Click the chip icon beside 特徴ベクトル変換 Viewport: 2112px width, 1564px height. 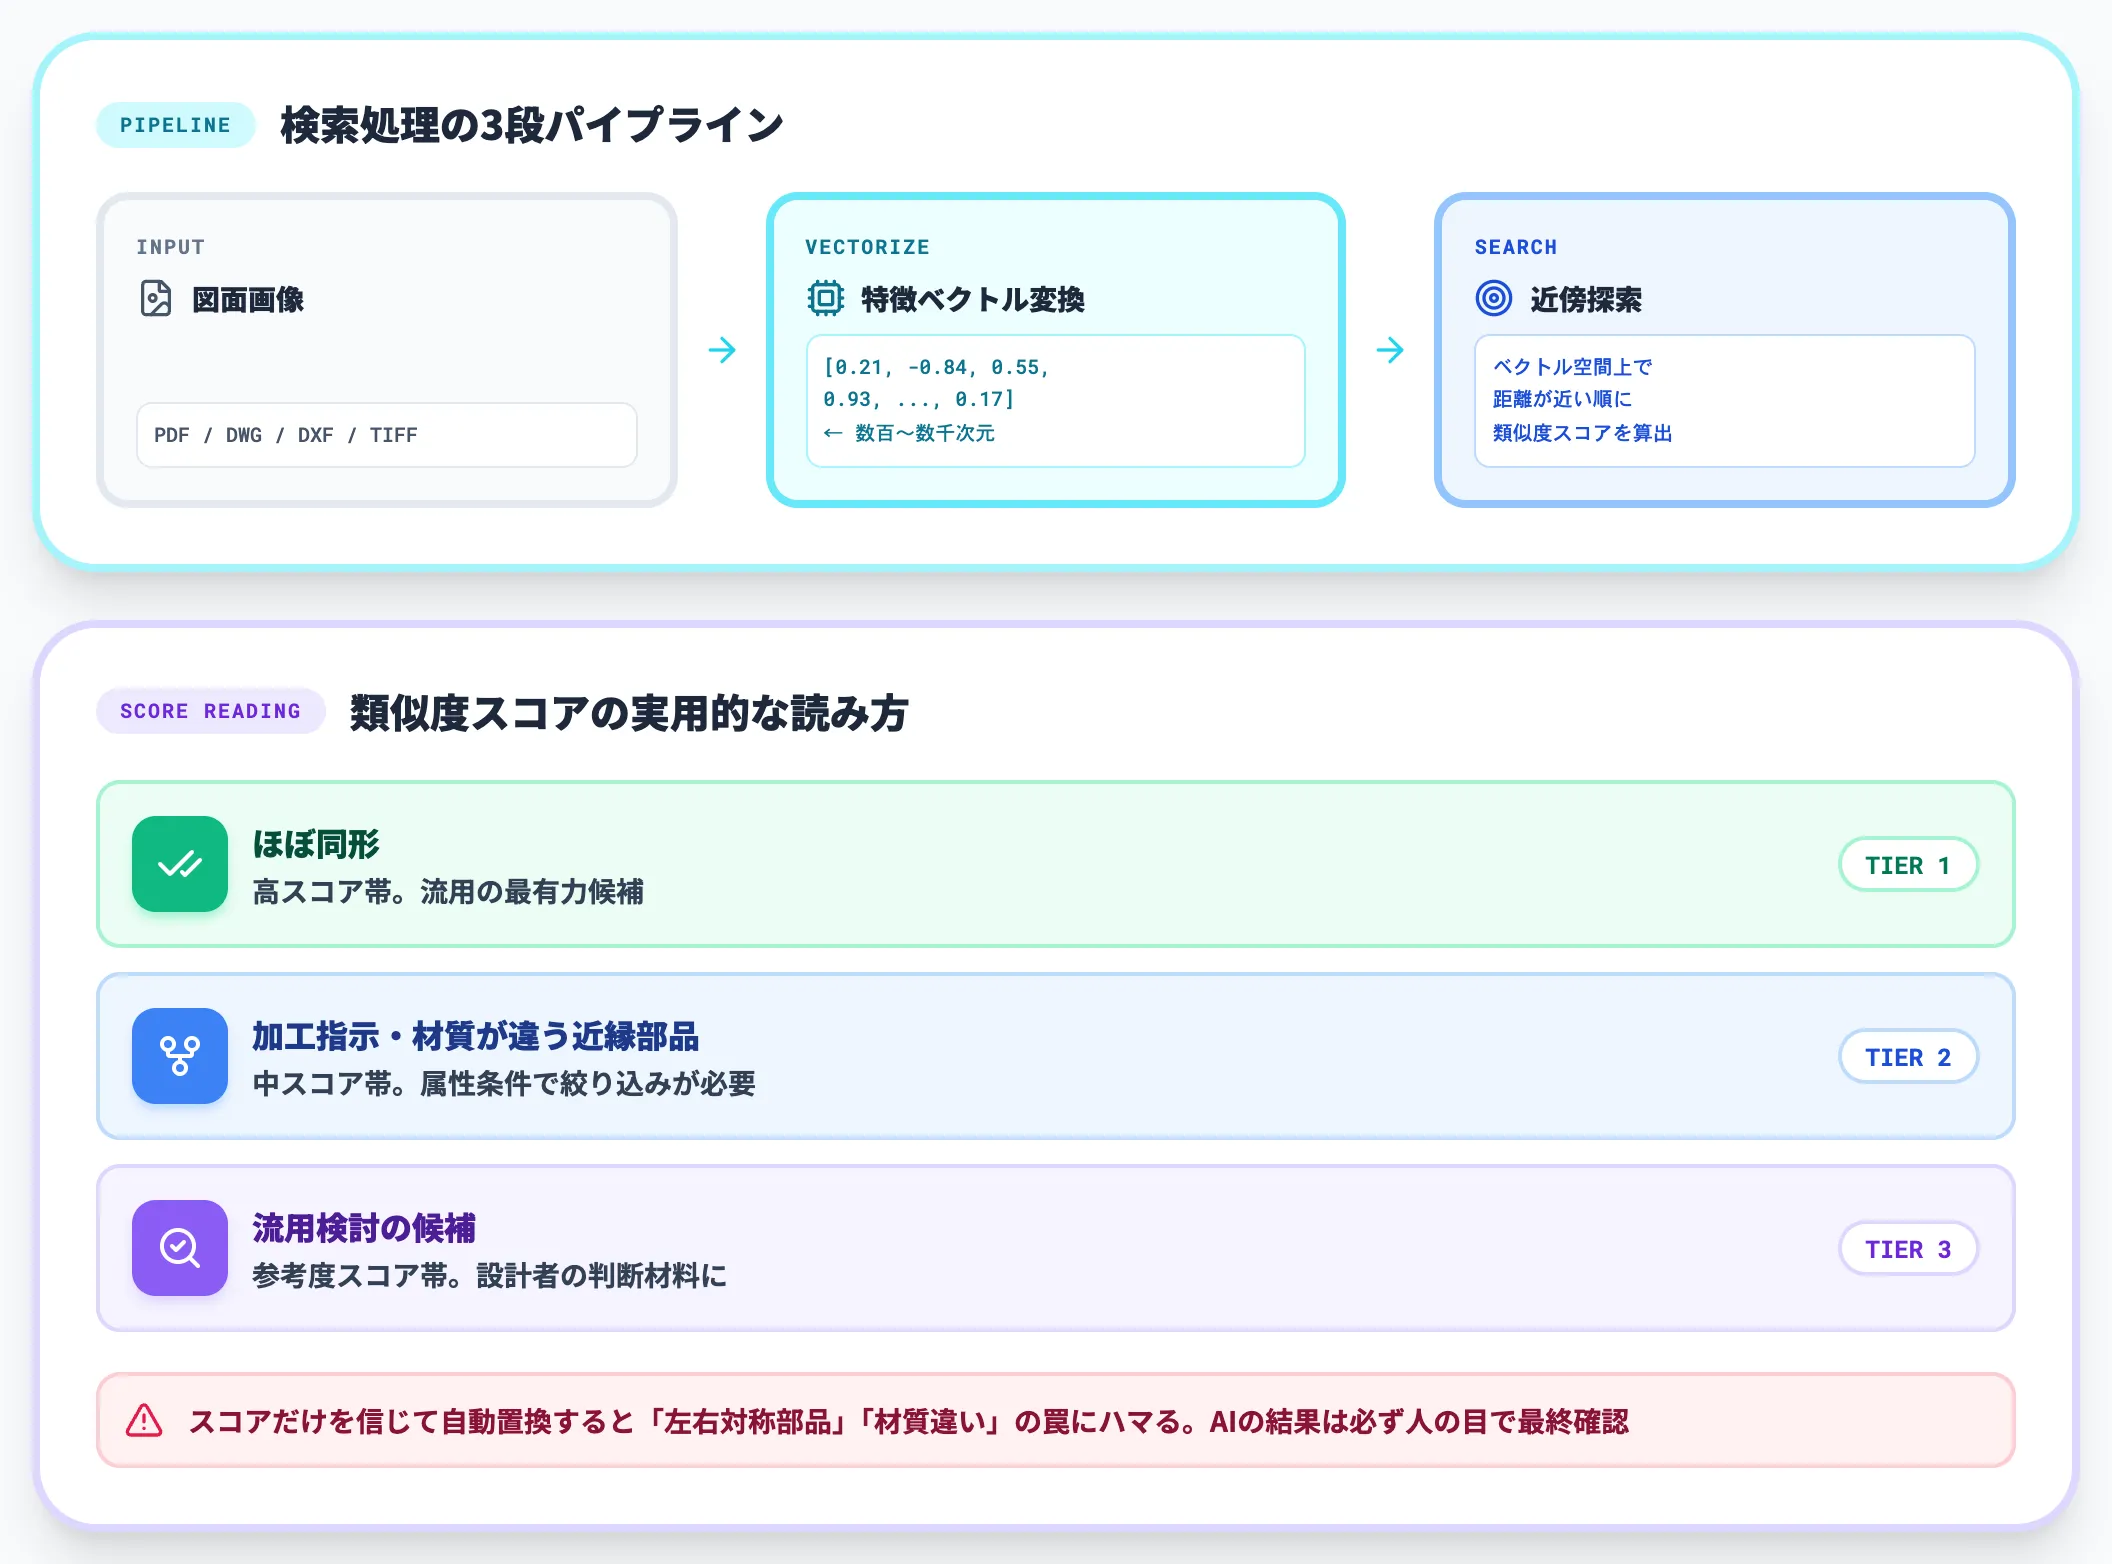(x=825, y=299)
